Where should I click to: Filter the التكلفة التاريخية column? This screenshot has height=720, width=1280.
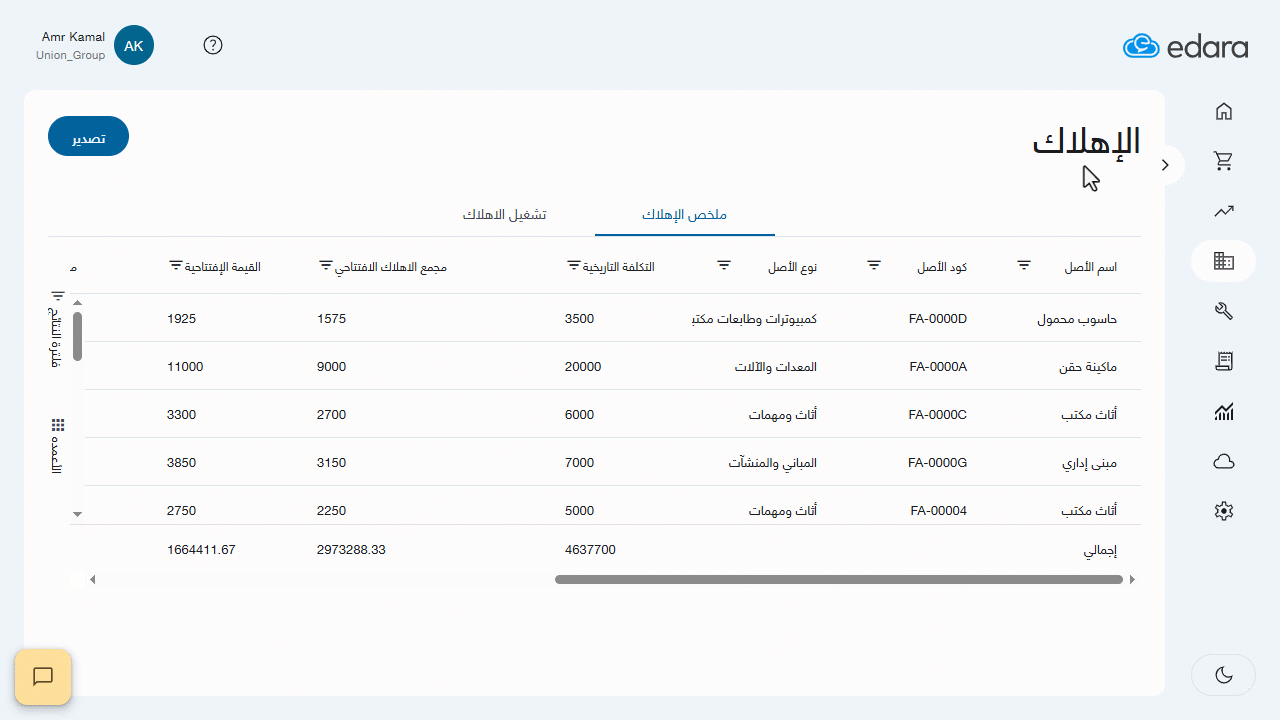(574, 266)
